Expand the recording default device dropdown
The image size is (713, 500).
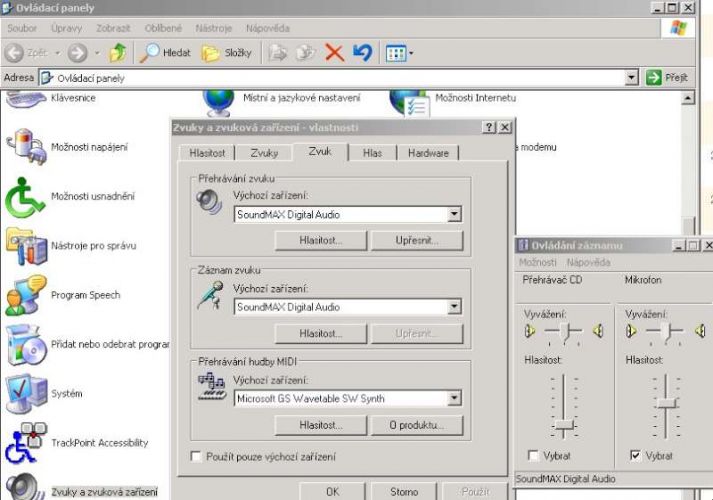click(454, 307)
